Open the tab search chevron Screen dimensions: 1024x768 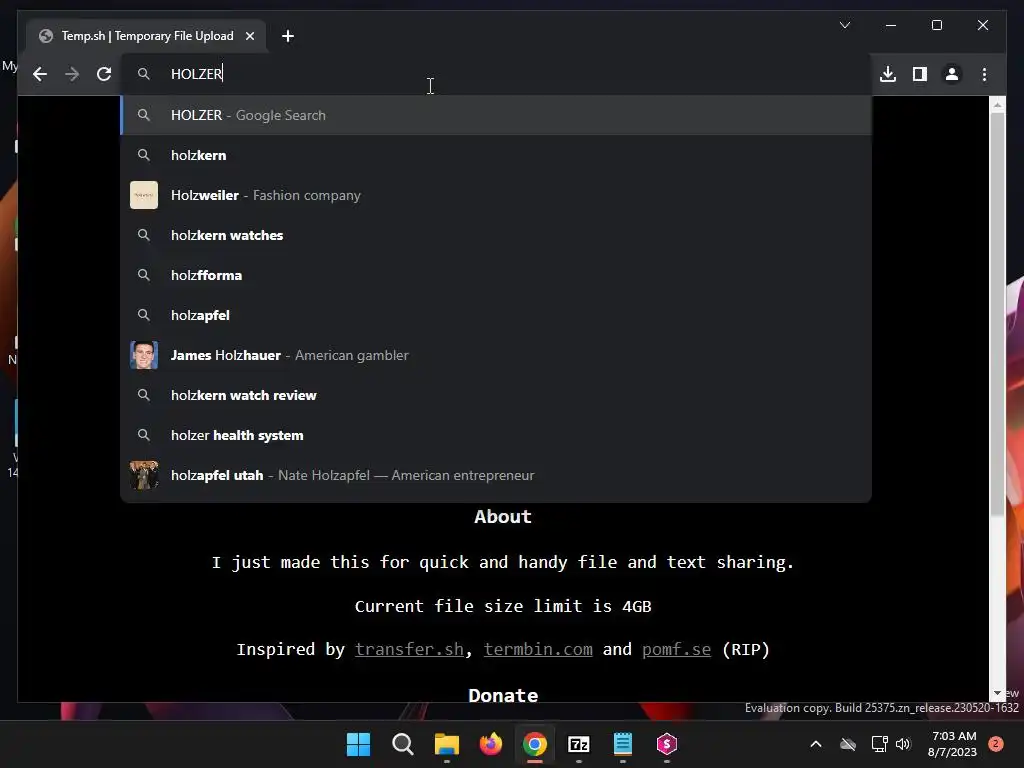[x=844, y=25]
